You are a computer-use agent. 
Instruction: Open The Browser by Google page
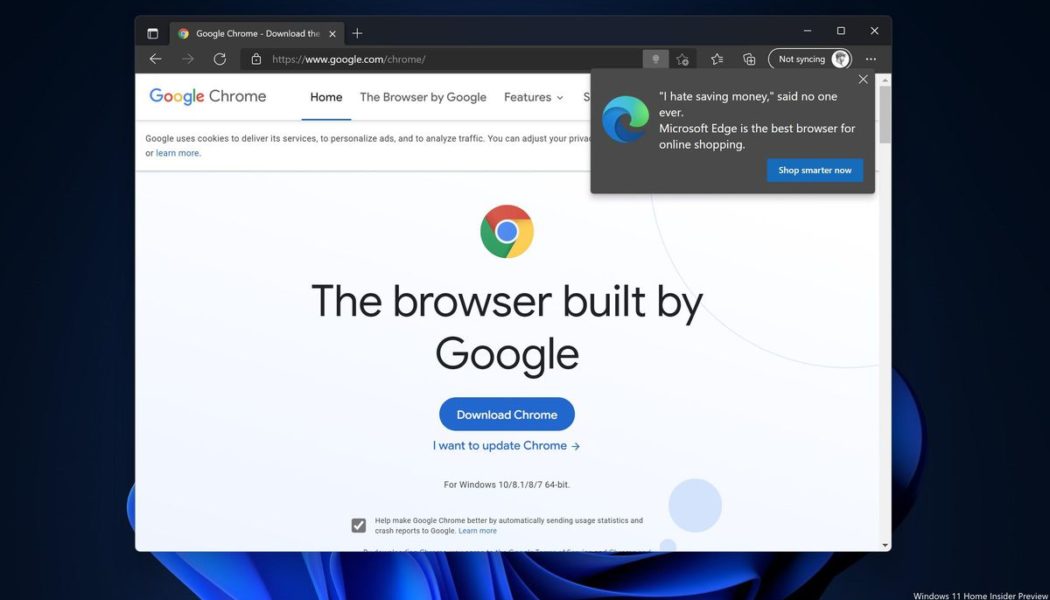[423, 97]
